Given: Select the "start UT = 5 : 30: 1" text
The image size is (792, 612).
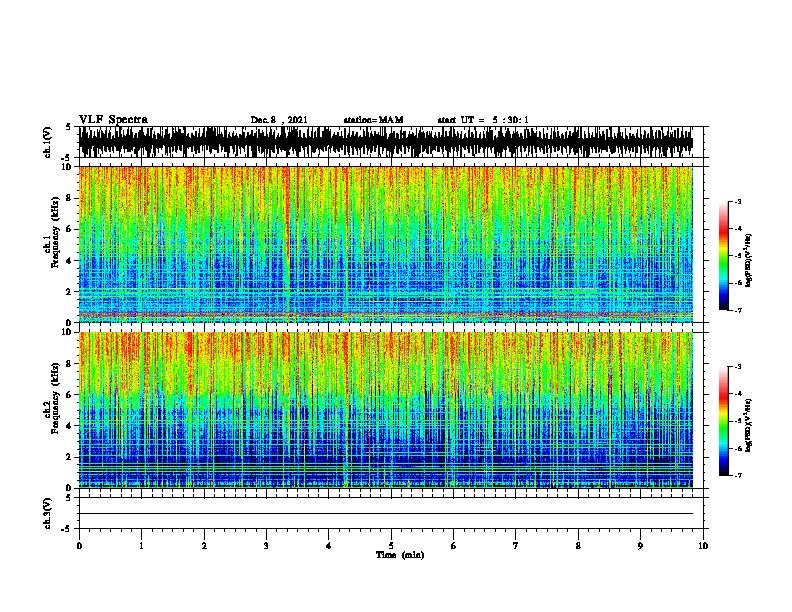Looking at the screenshot, I should [x=483, y=120].
